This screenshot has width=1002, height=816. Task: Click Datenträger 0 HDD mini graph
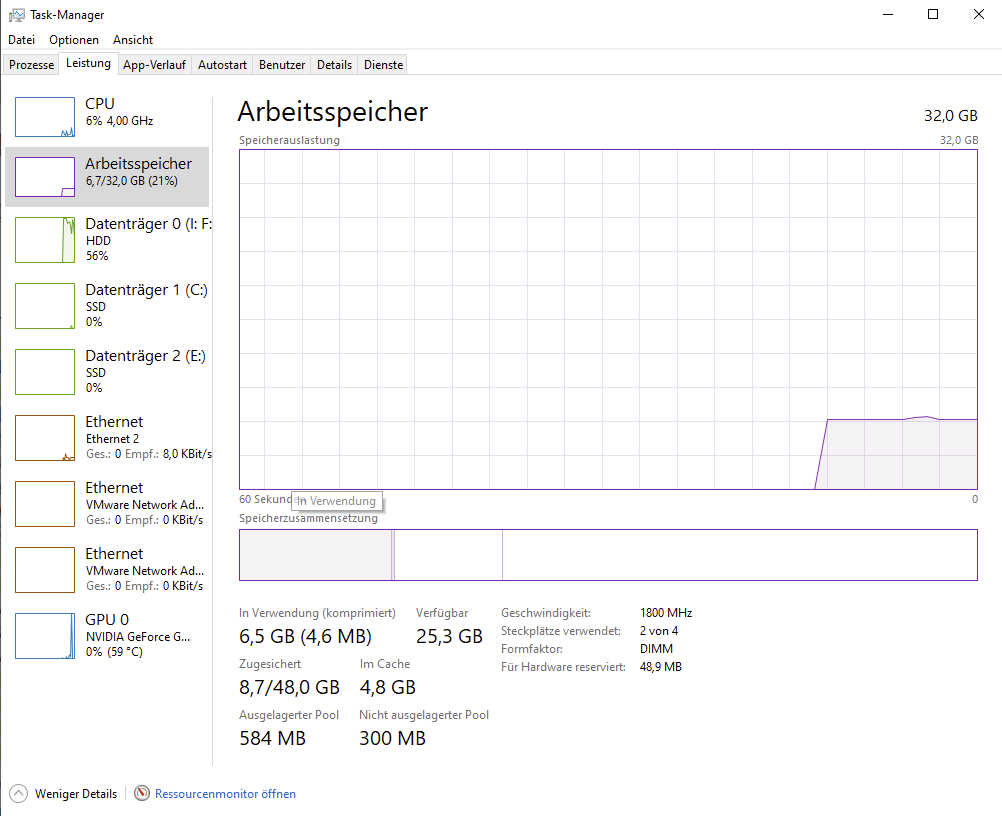(45, 240)
